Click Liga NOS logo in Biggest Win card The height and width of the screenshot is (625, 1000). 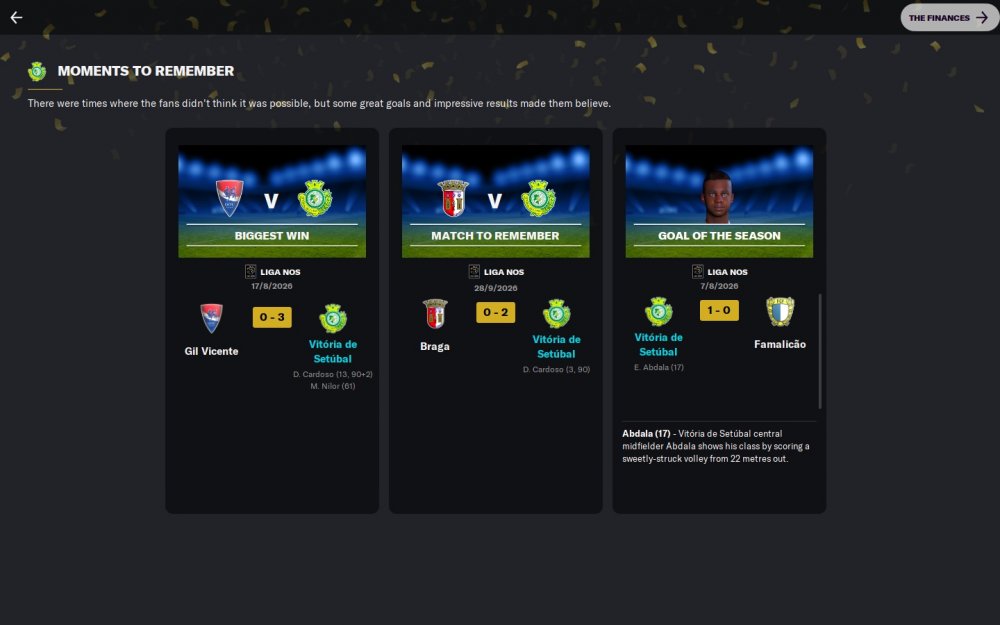251,272
